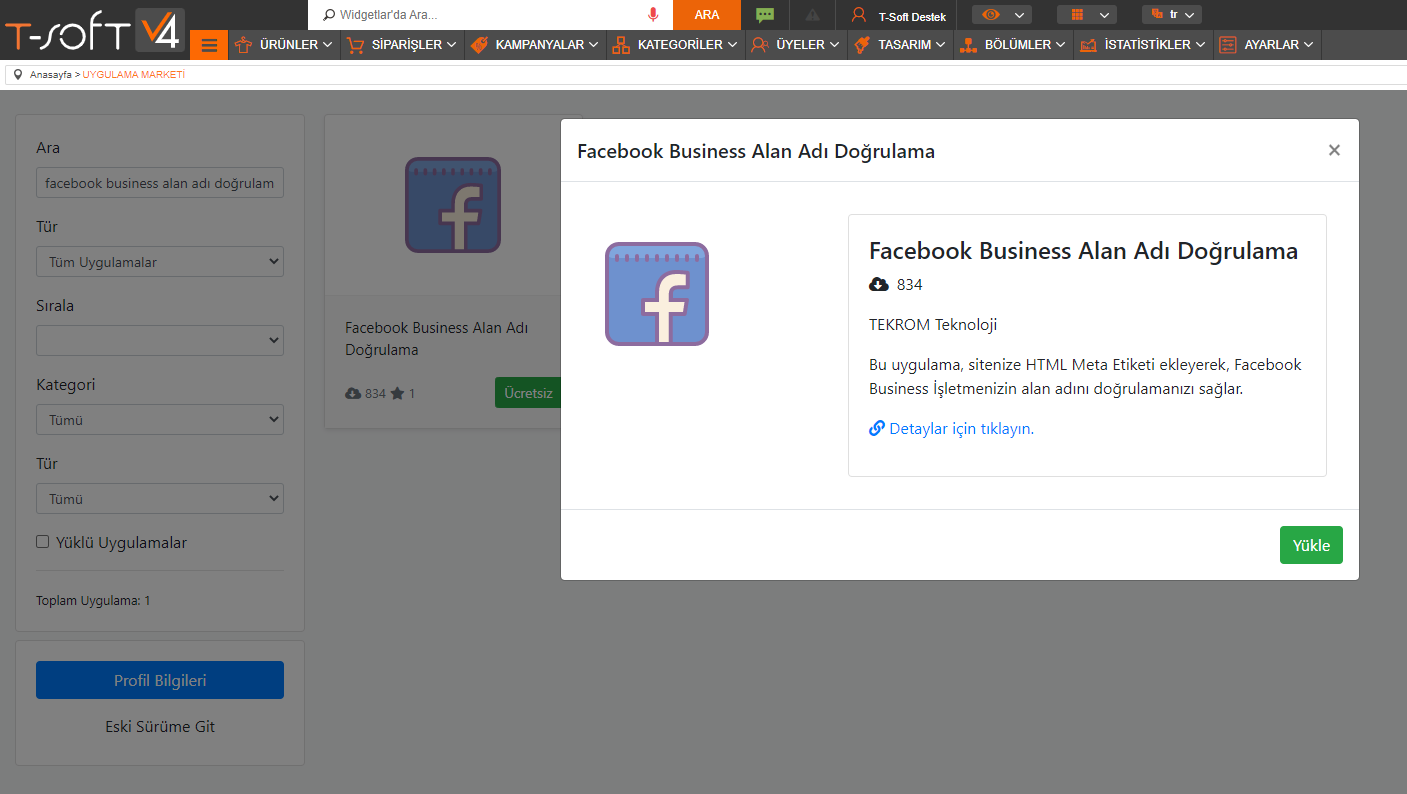1407x794 pixels.
Task: Click the T-Soft Destek user icon
Action: 858,15
